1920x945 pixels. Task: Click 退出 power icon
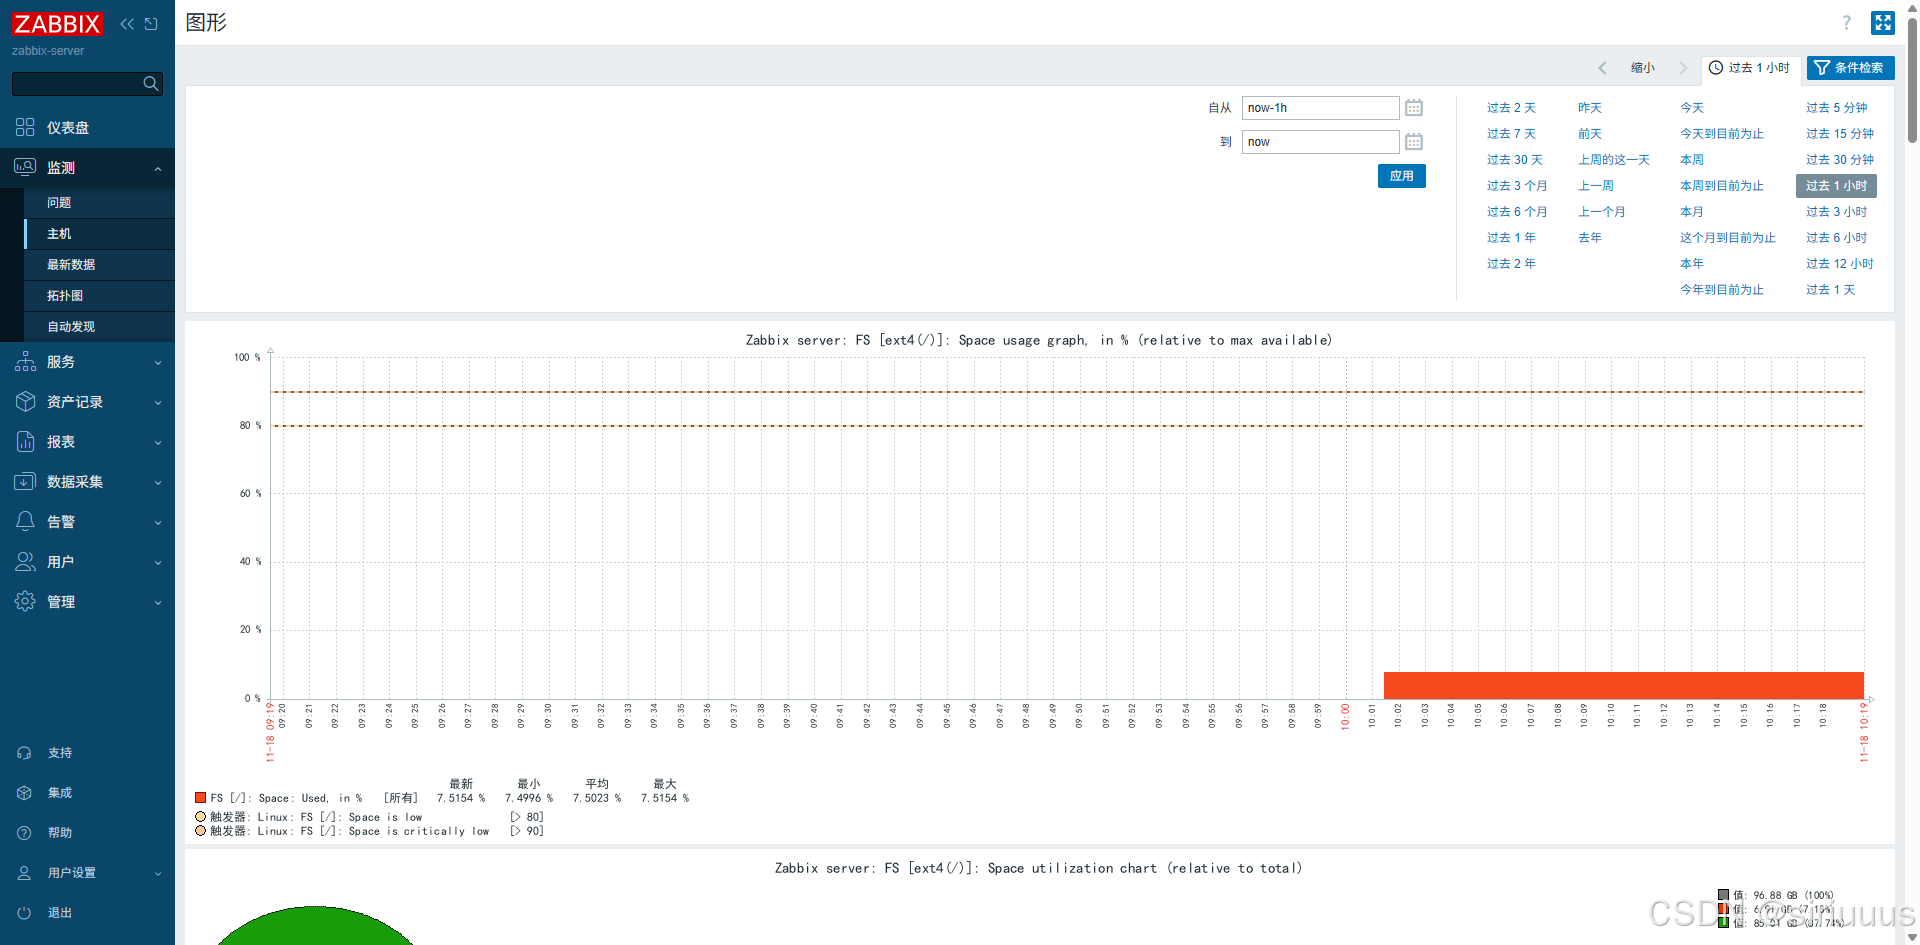pyautogui.click(x=24, y=913)
